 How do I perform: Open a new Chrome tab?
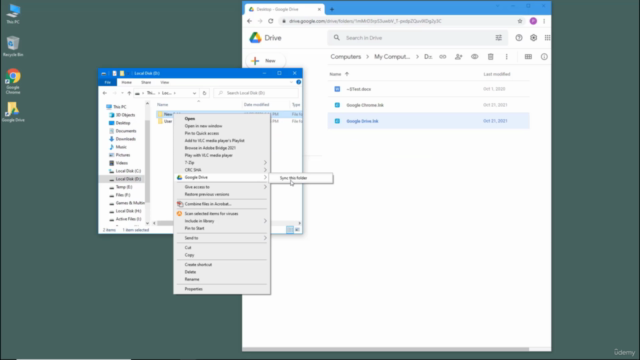click(x=332, y=9)
